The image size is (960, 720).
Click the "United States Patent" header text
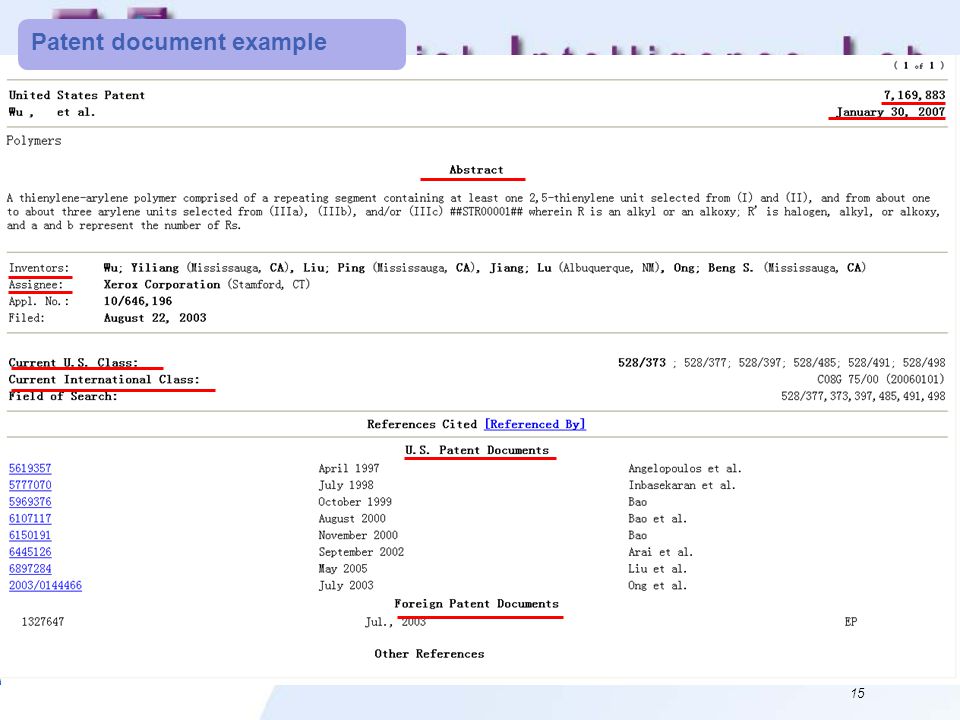coord(77,95)
